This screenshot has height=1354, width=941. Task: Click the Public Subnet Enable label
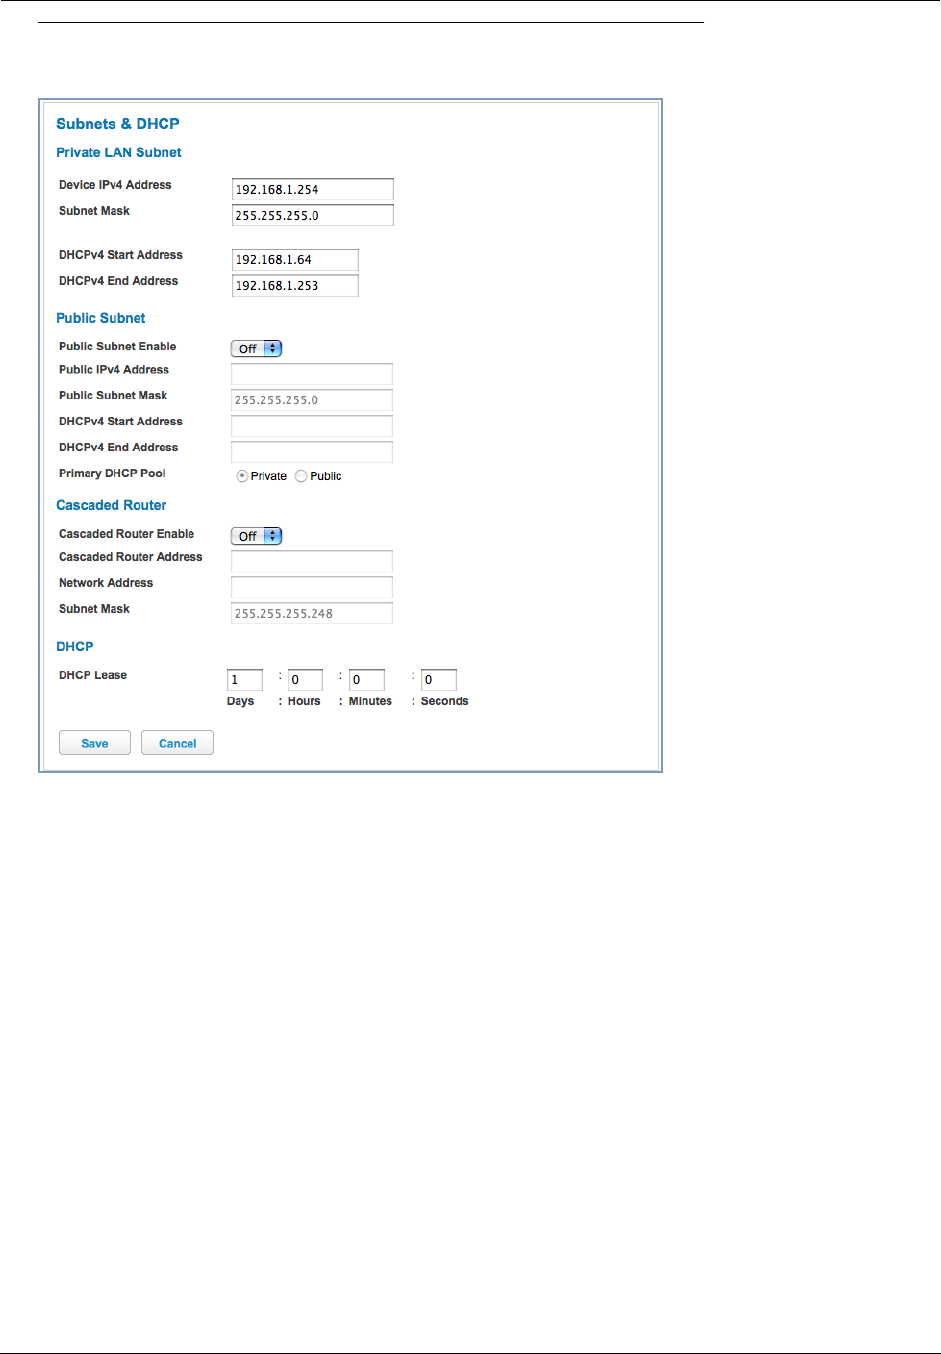[118, 346]
